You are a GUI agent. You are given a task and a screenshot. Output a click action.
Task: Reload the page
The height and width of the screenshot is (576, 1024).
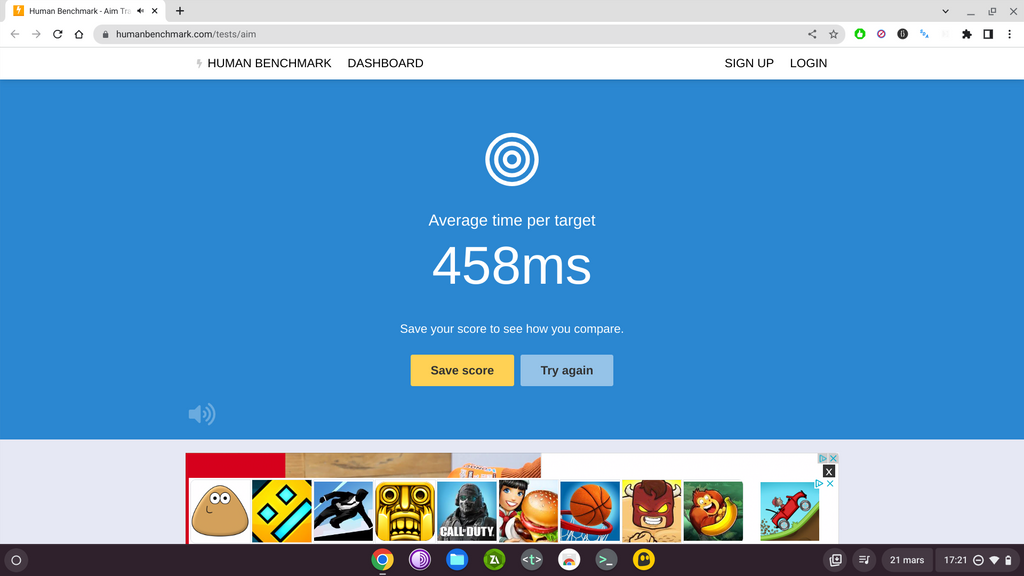[57, 34]
